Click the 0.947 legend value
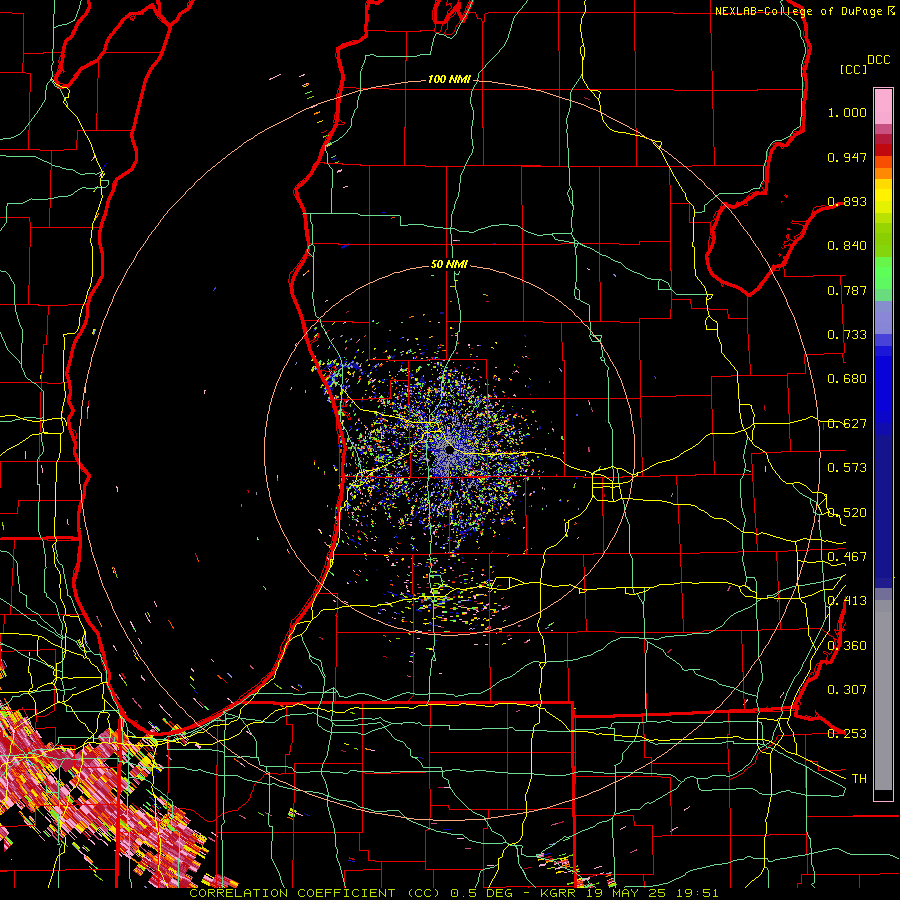The image size is (900, 900). point(847,157)
